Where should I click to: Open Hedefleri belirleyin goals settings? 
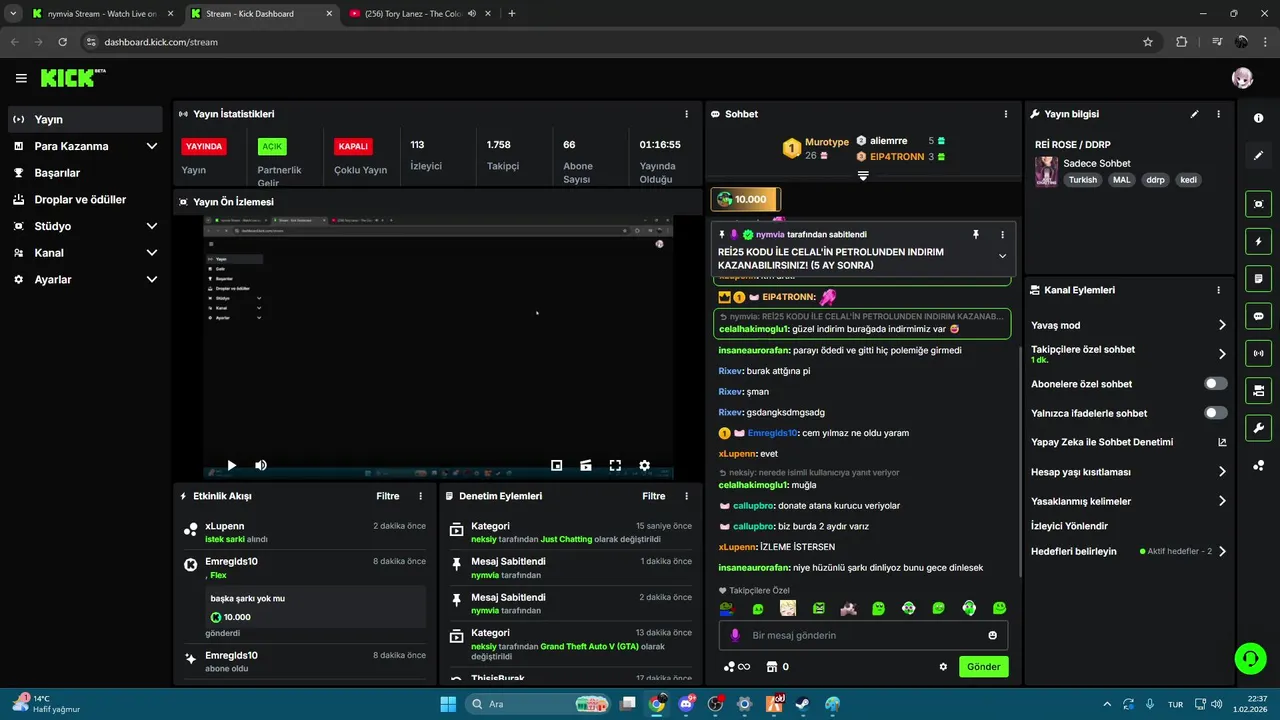click(x=1129, y=551)
